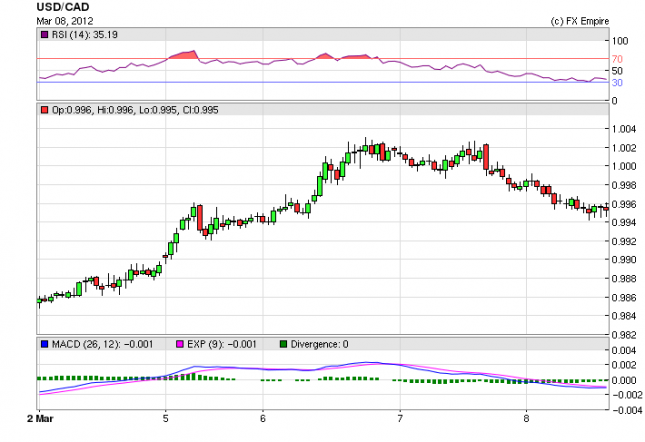Click the date 'Mar 08, 2012'
The height and width of the screenshot is (442, 645).
pos(65,21)
